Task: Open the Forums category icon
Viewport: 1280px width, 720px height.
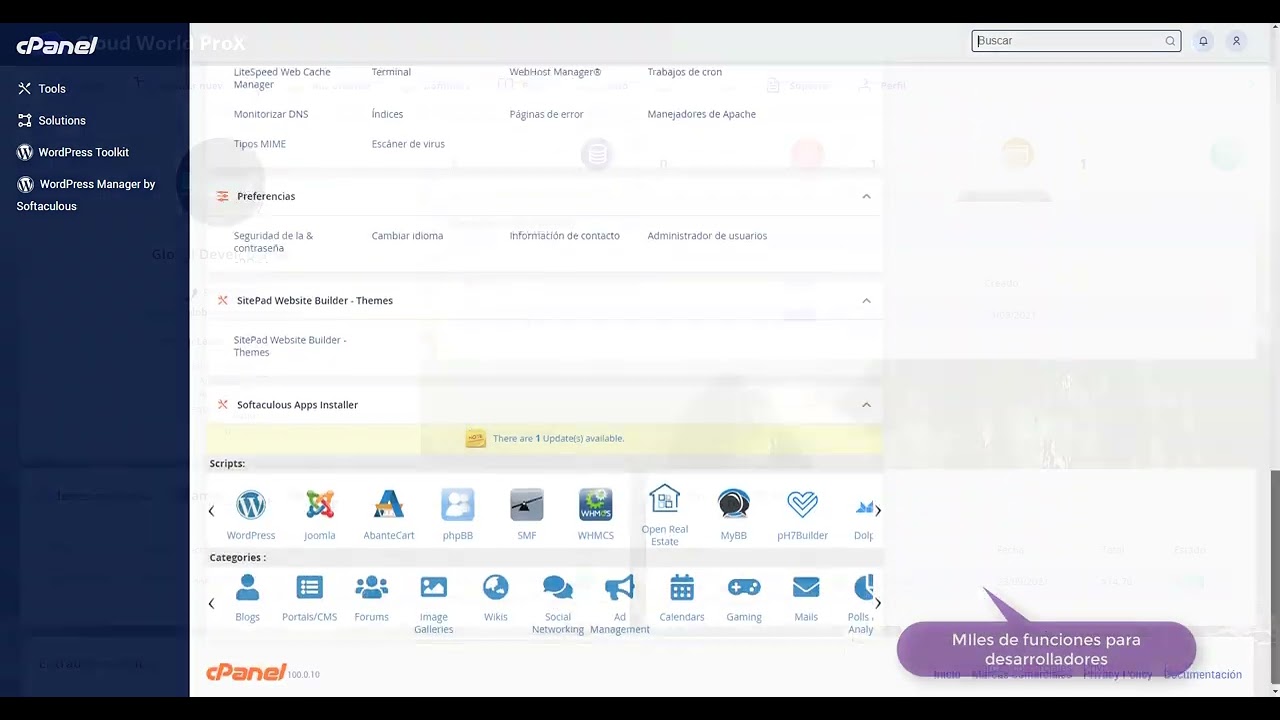Action: [372, 588]
